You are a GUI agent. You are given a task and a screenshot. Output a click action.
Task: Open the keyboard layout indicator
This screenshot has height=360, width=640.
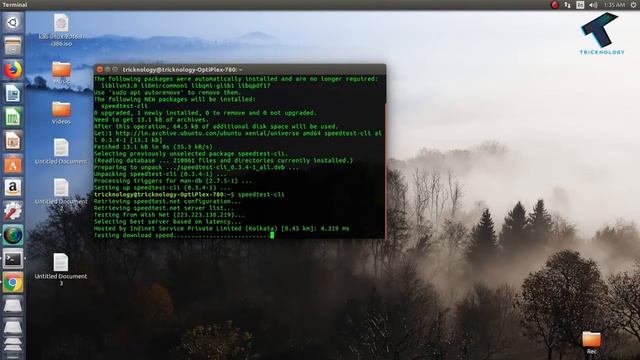(x=580, y=5)
